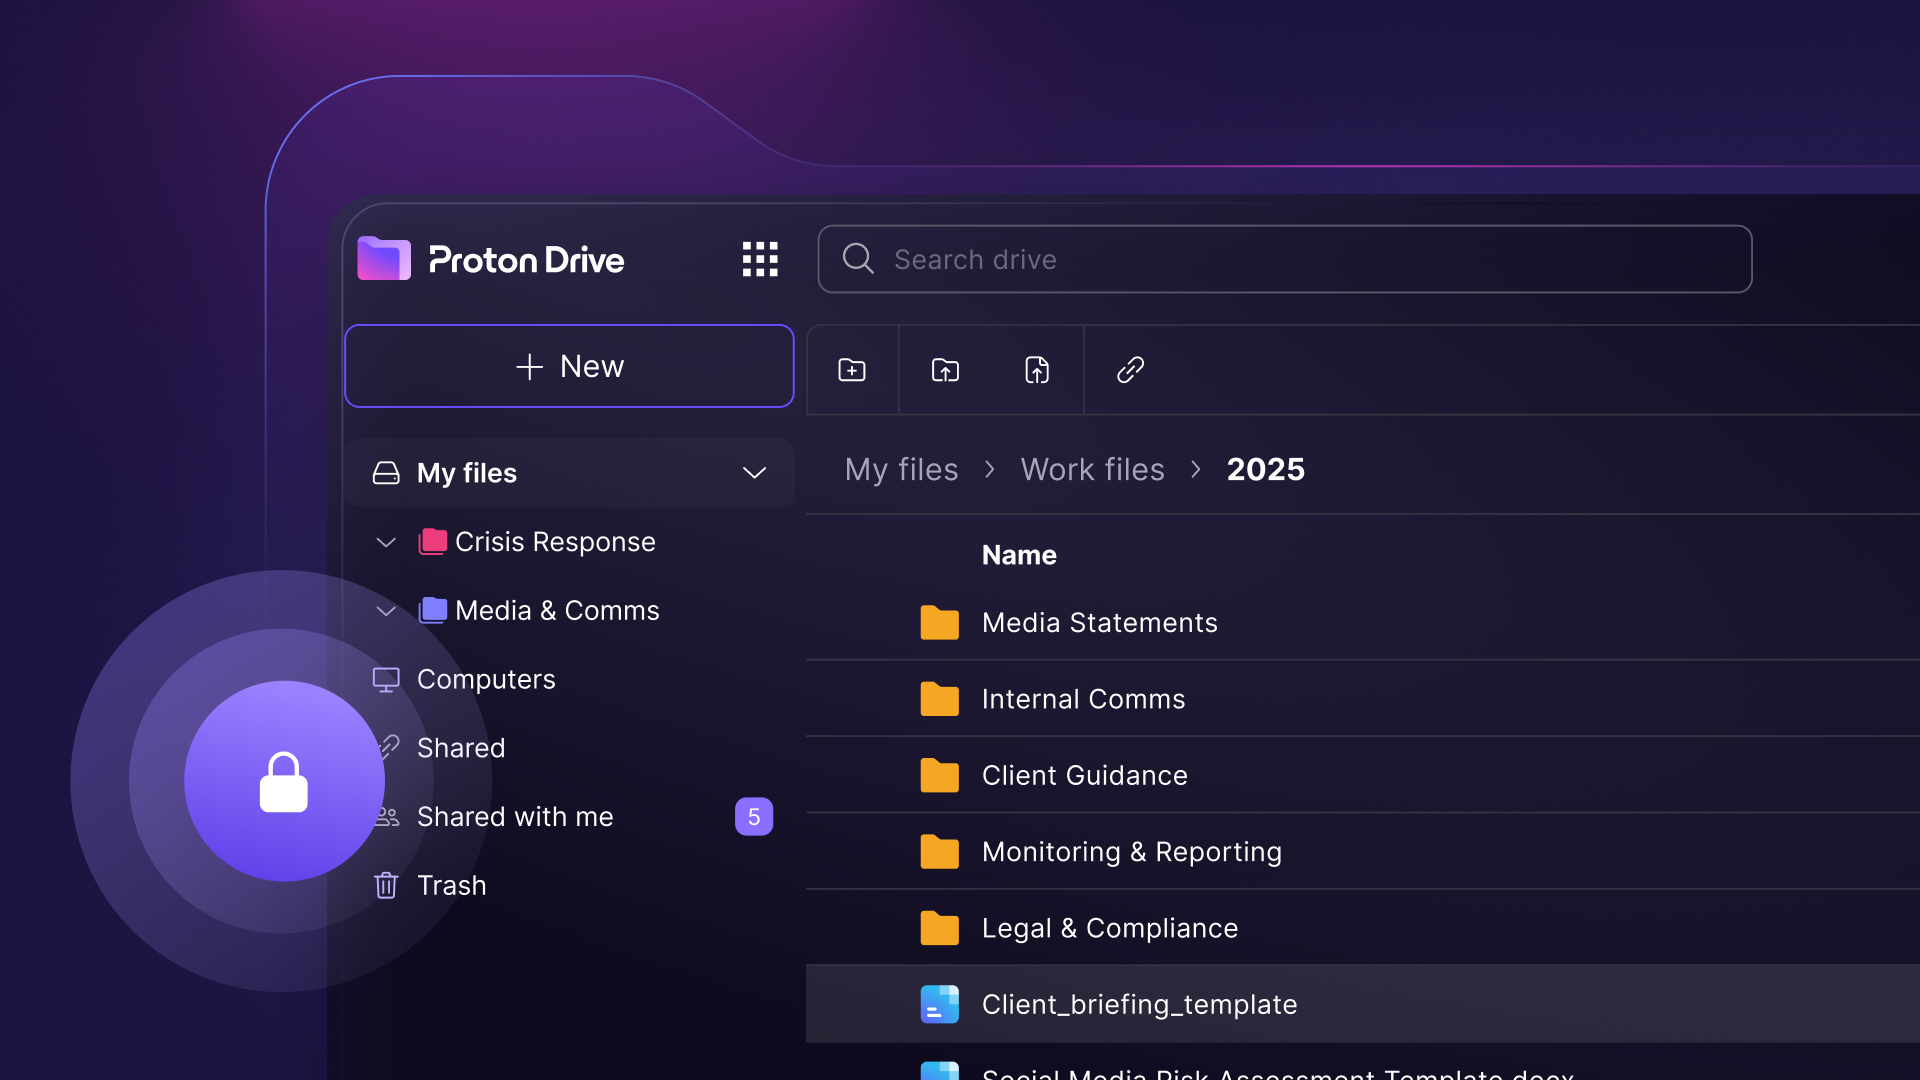1920x1080 pixels.
Task: Select the Client_briefing_template file name
Action: [1139, 1004]
